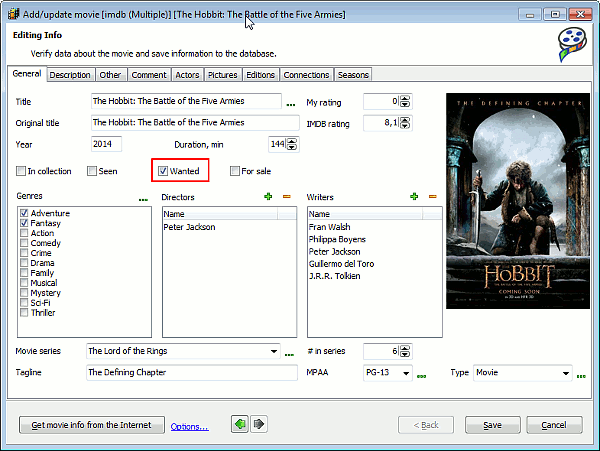Click into the Title input field

click(186, 101)
